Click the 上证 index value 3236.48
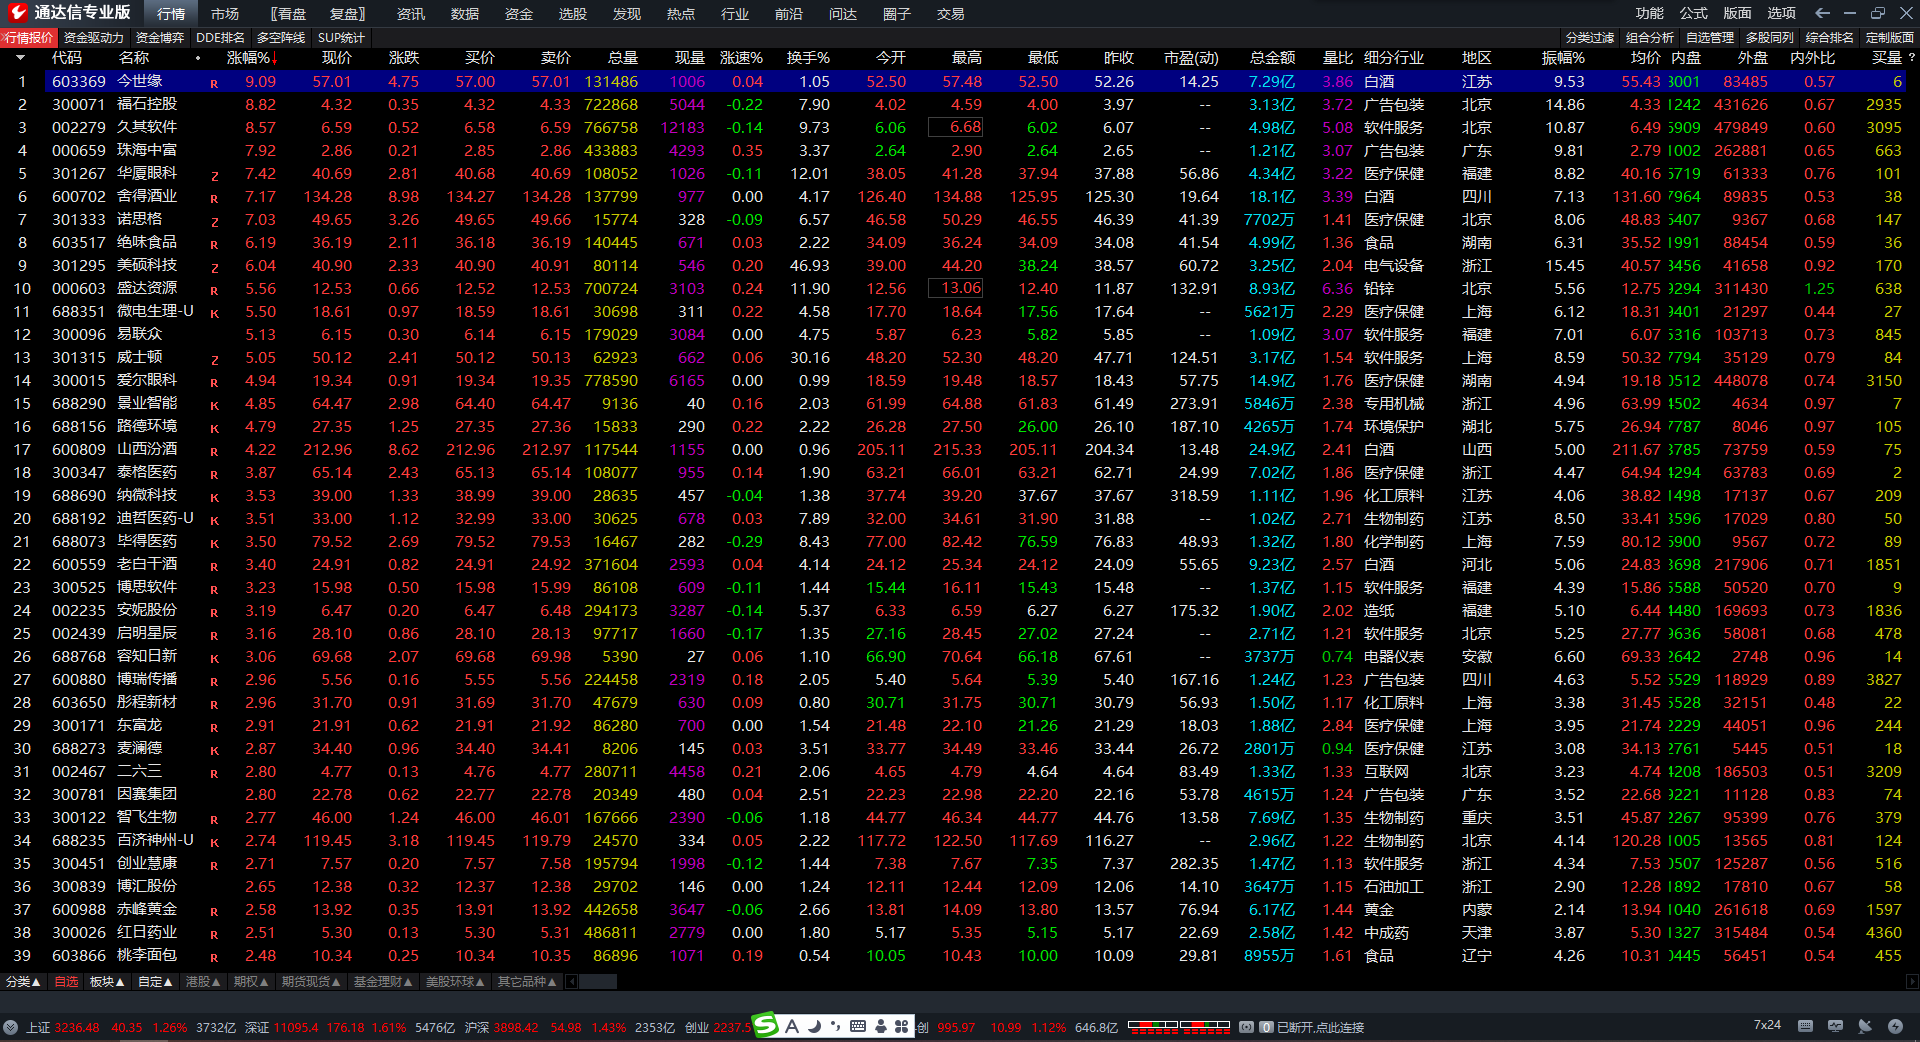Image resolution: width=1920 pixels, height=1042 pixels. point(77,1027)
